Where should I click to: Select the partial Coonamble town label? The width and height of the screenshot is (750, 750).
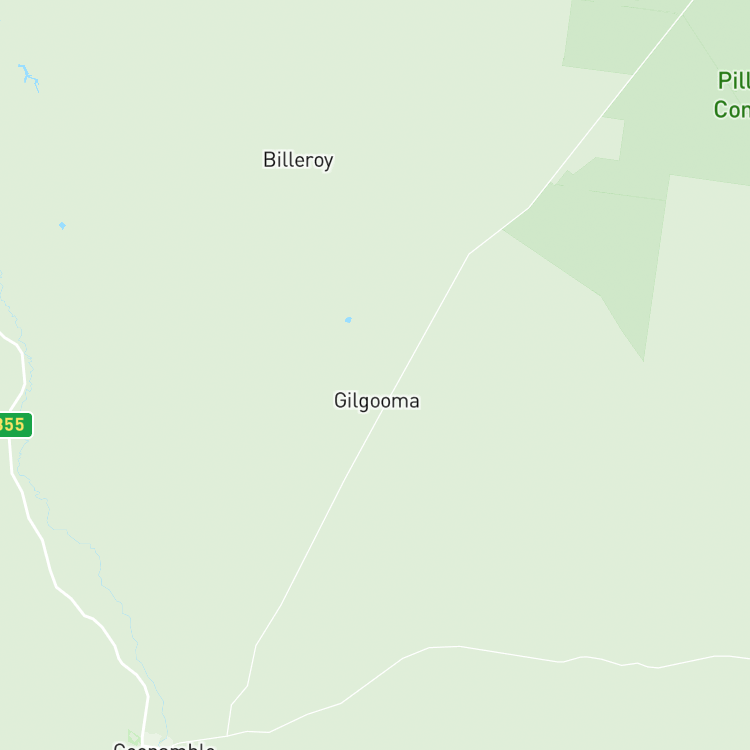click(x=164, y=746)
